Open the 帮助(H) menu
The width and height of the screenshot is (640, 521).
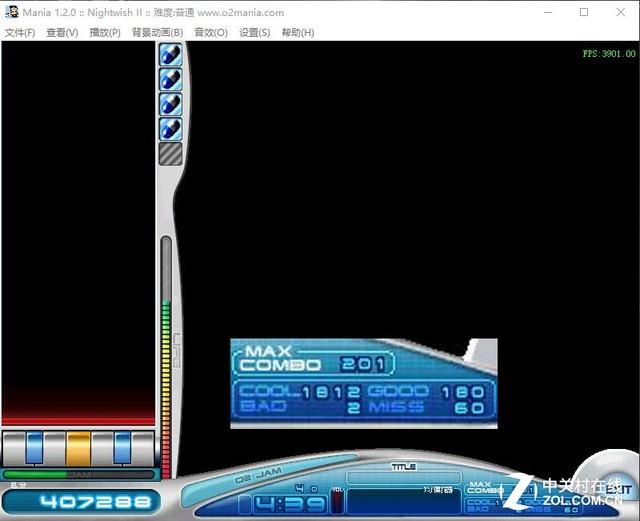[x=298, y=32]
